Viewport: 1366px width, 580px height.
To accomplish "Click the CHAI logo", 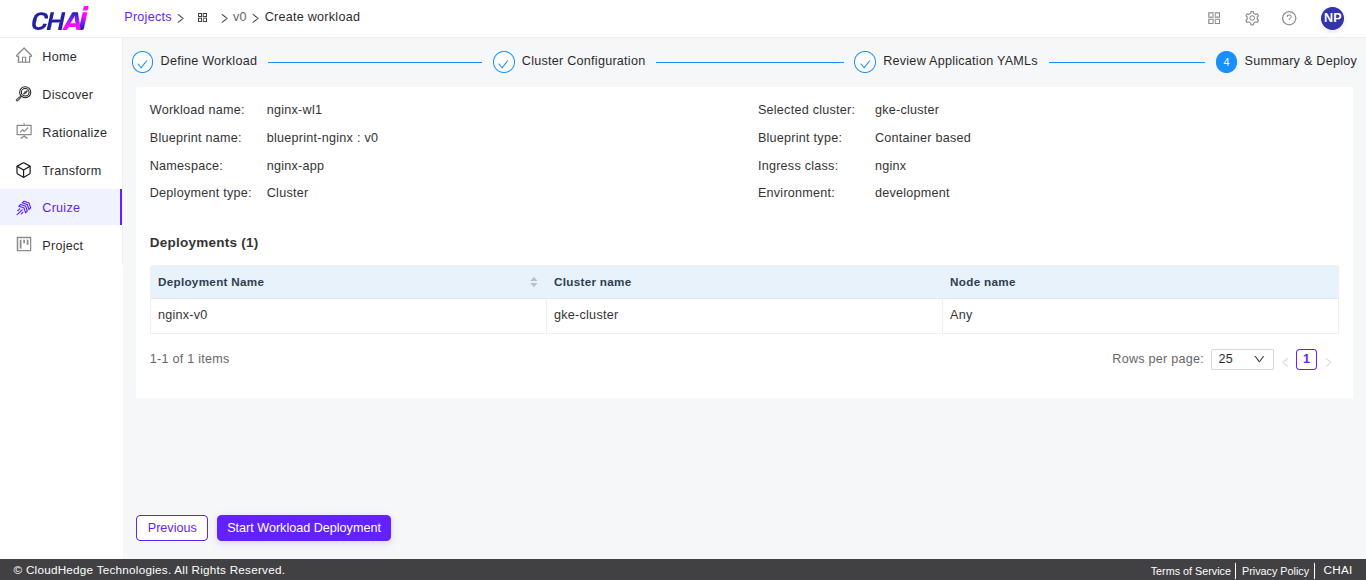I will coord(60,19).
